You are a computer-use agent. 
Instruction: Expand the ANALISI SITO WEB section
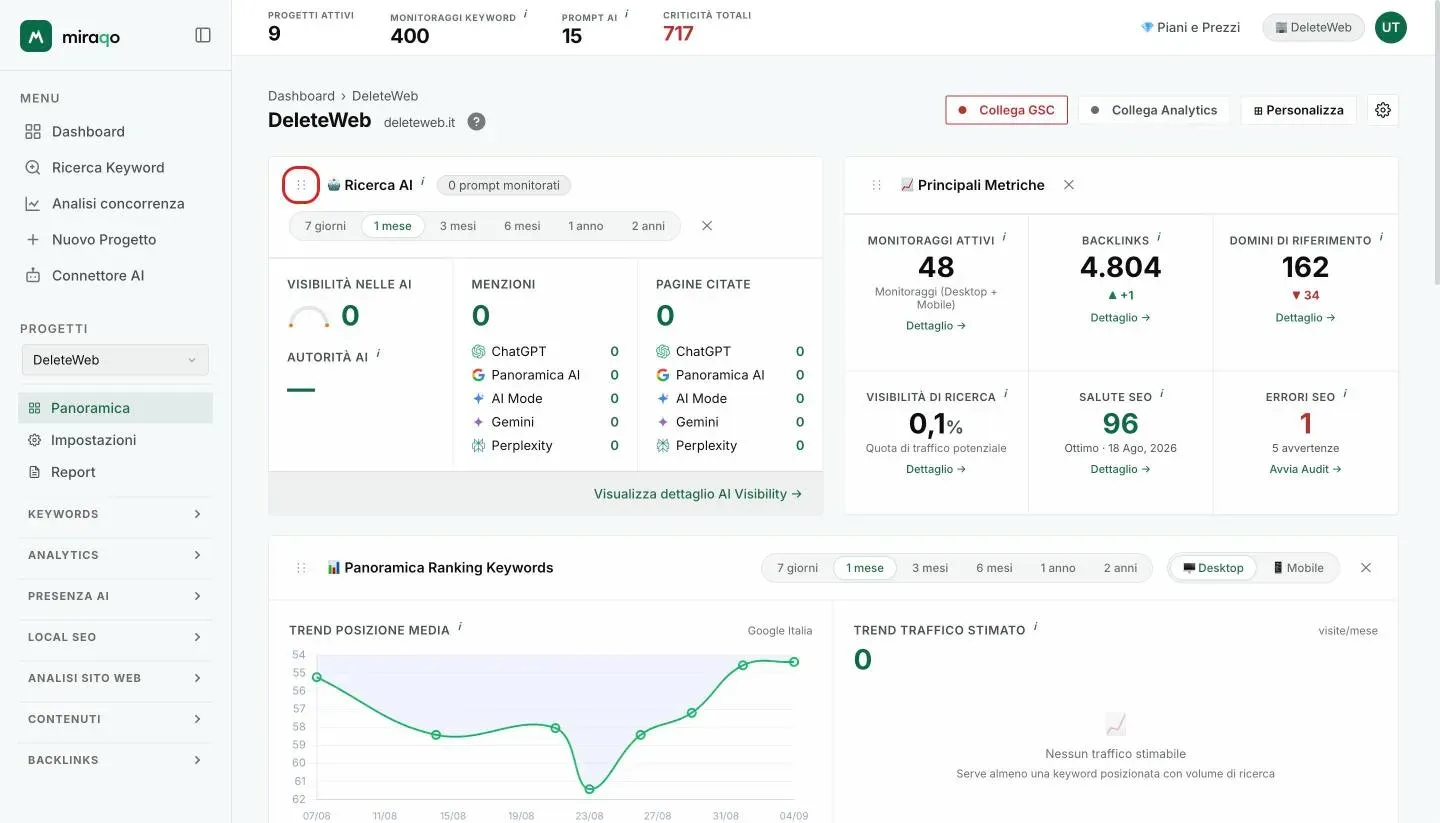(x=115, y=678)
